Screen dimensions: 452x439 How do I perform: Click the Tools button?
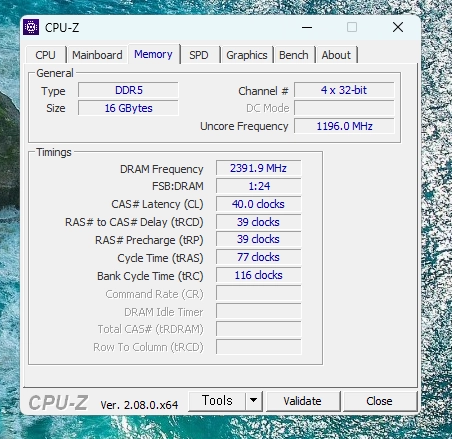coord(217,401)
